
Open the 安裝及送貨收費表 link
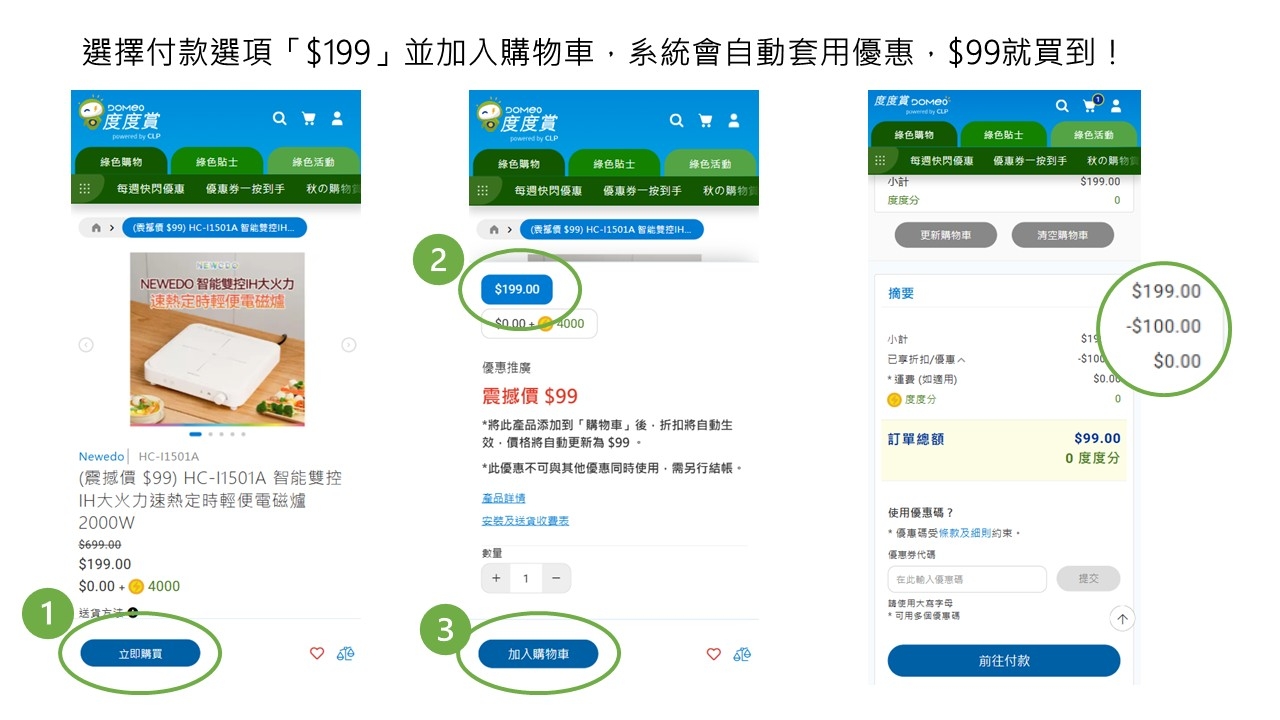pyautogui.click(x=525, y=521)
